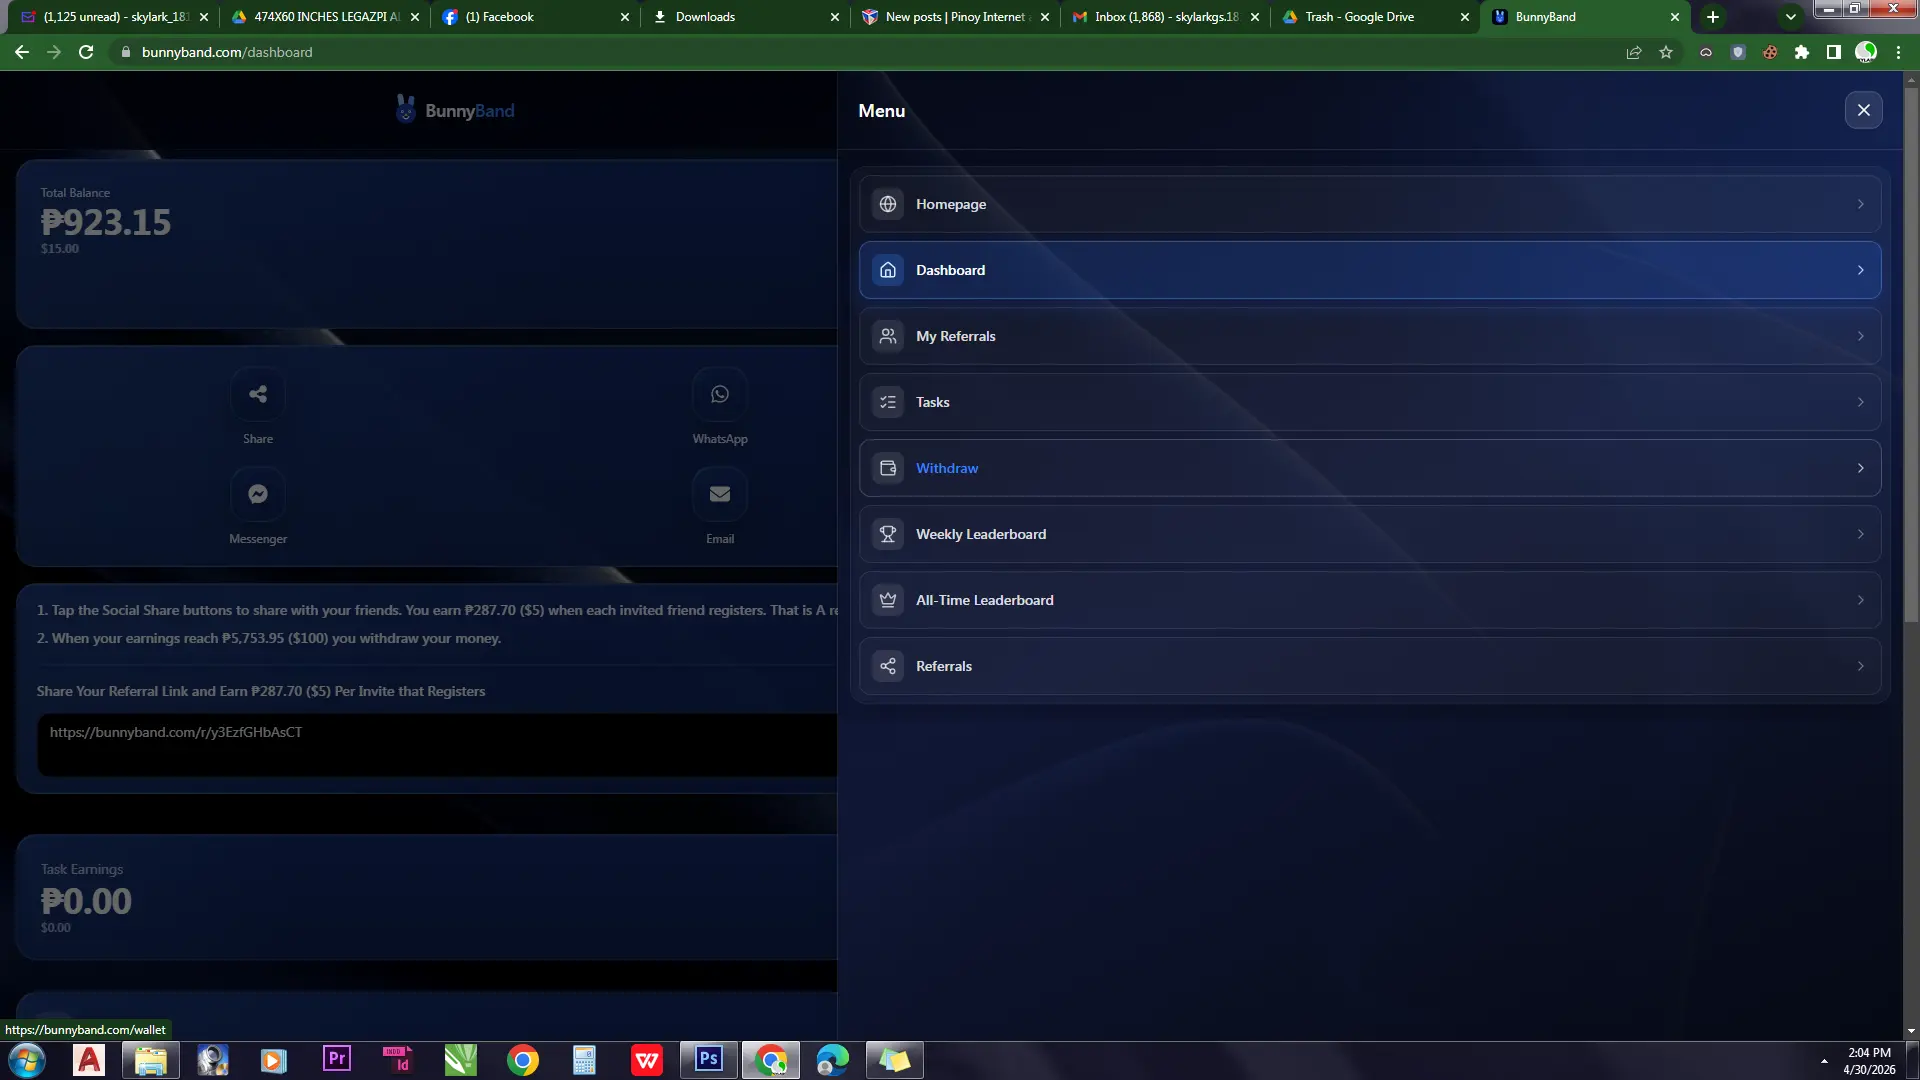Open Microsoft Edge from the taskbar
1920x1080 pixels.
tap(833, 1060)
